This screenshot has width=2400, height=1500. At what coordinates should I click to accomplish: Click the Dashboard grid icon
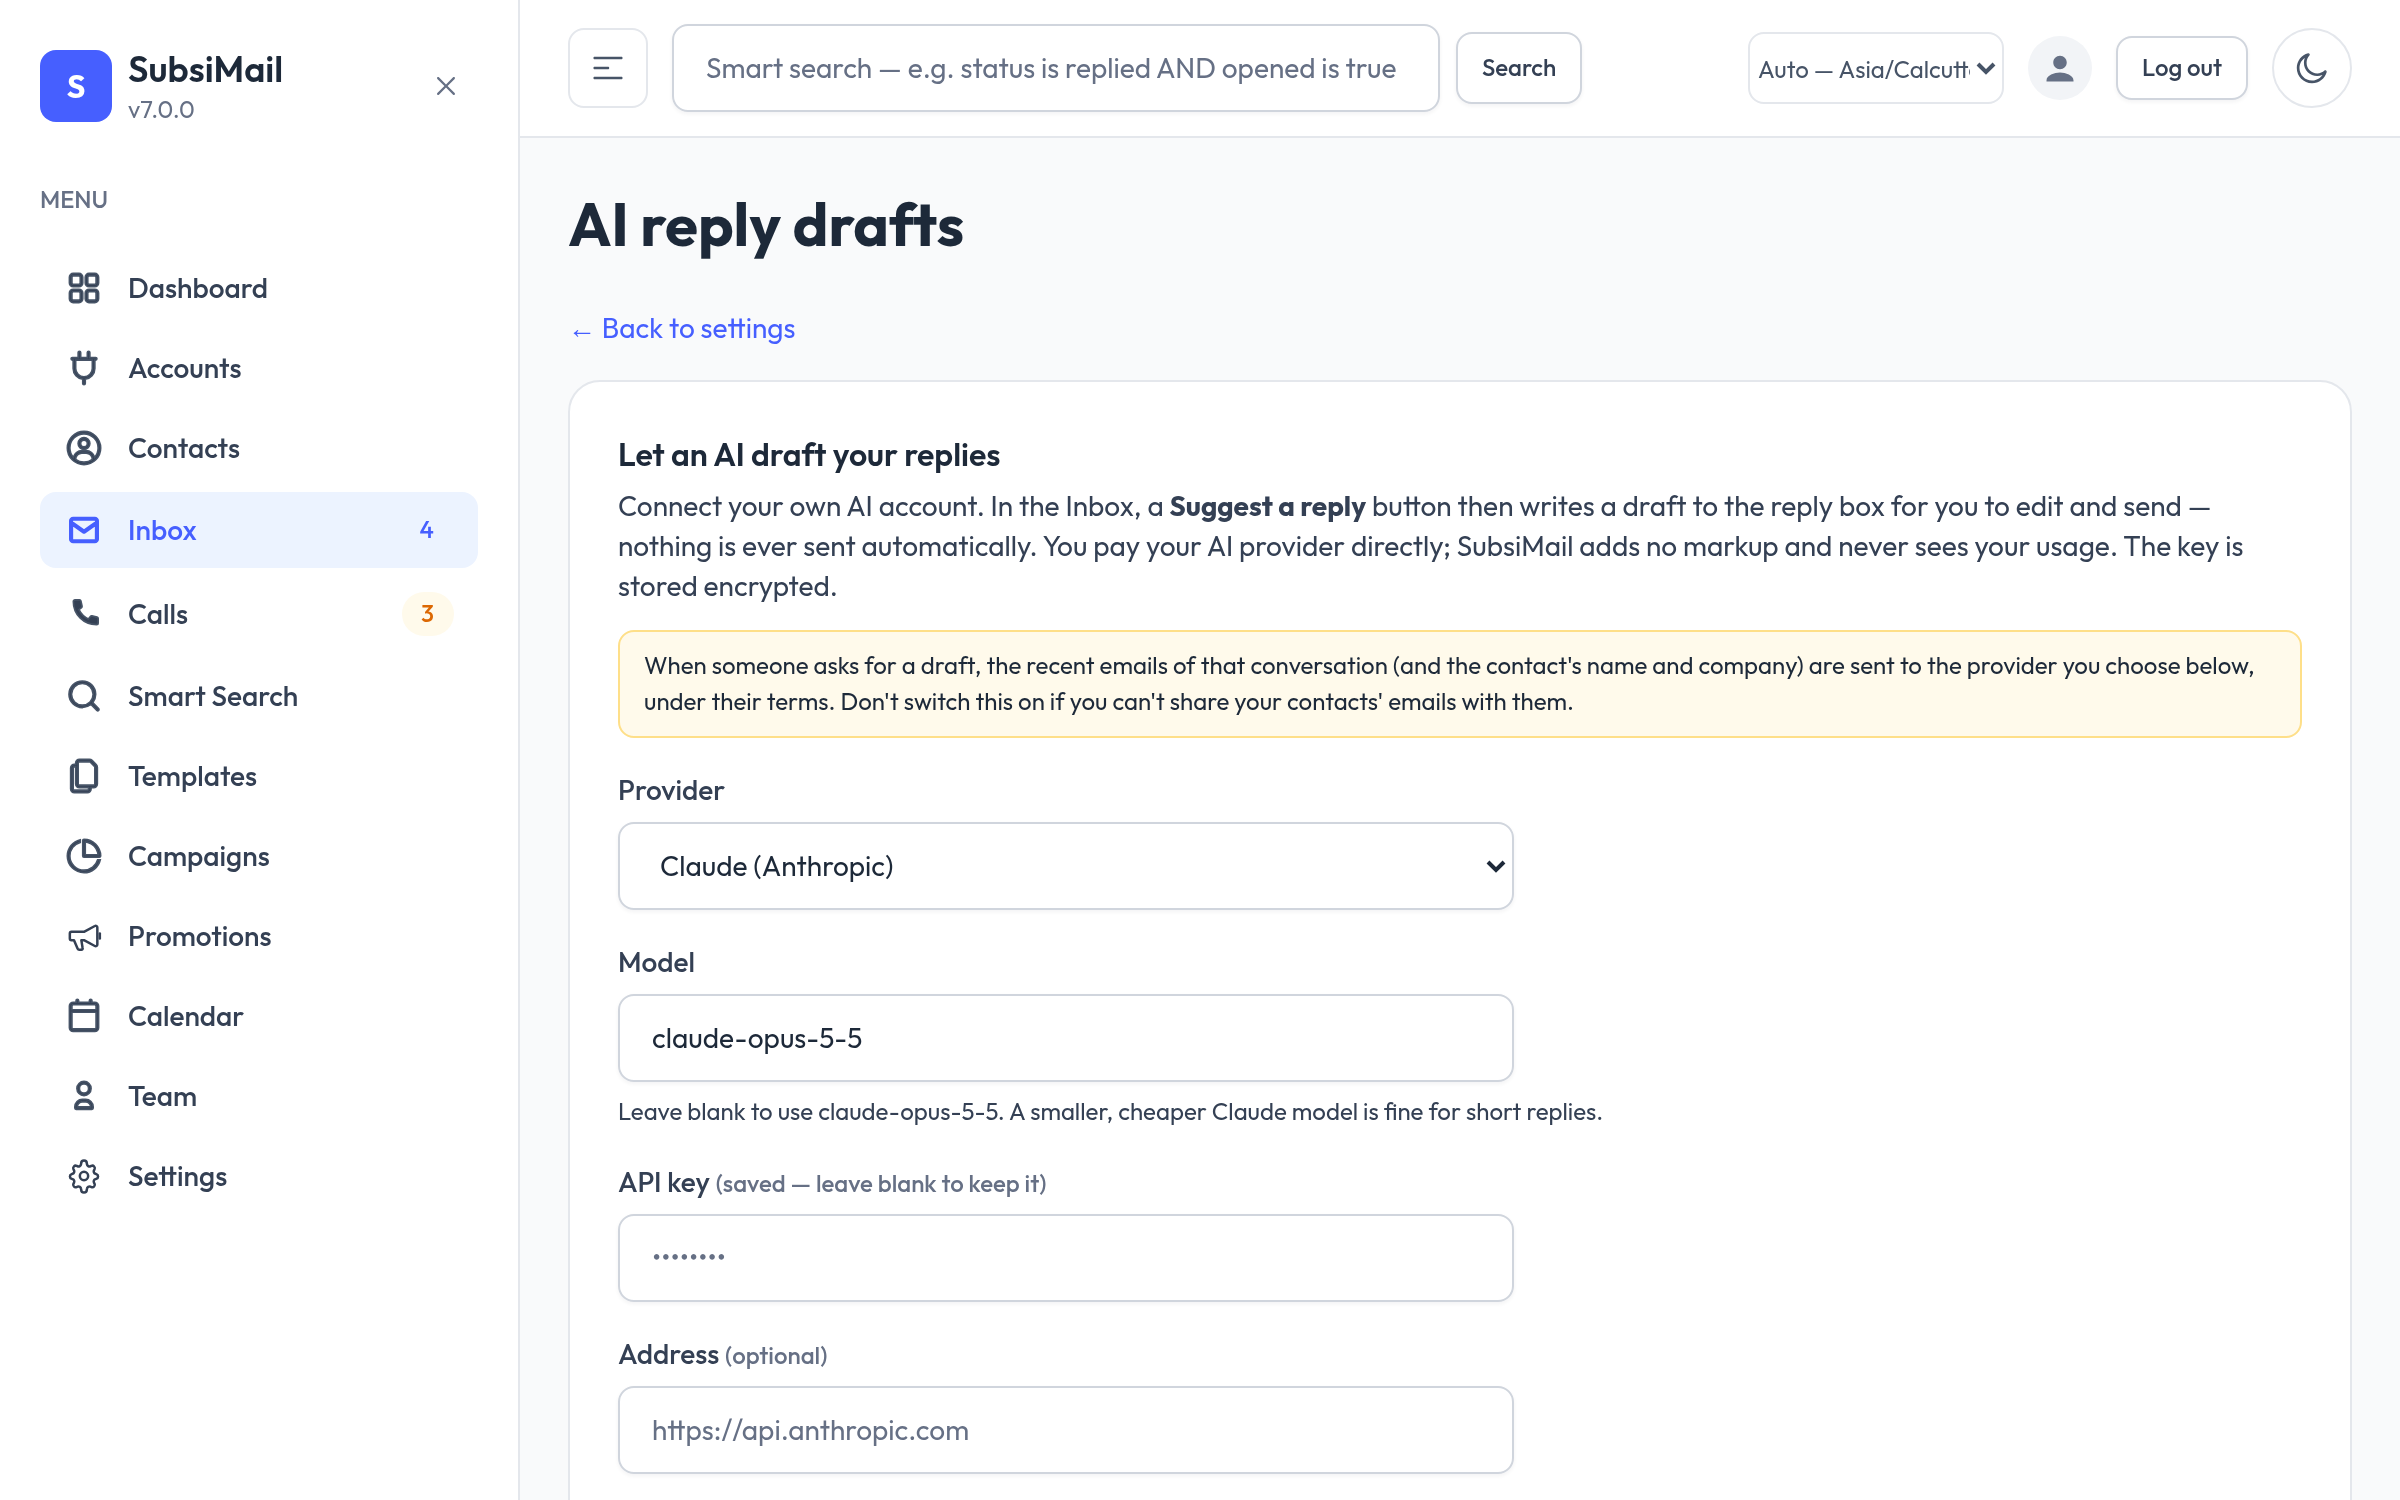84,288
